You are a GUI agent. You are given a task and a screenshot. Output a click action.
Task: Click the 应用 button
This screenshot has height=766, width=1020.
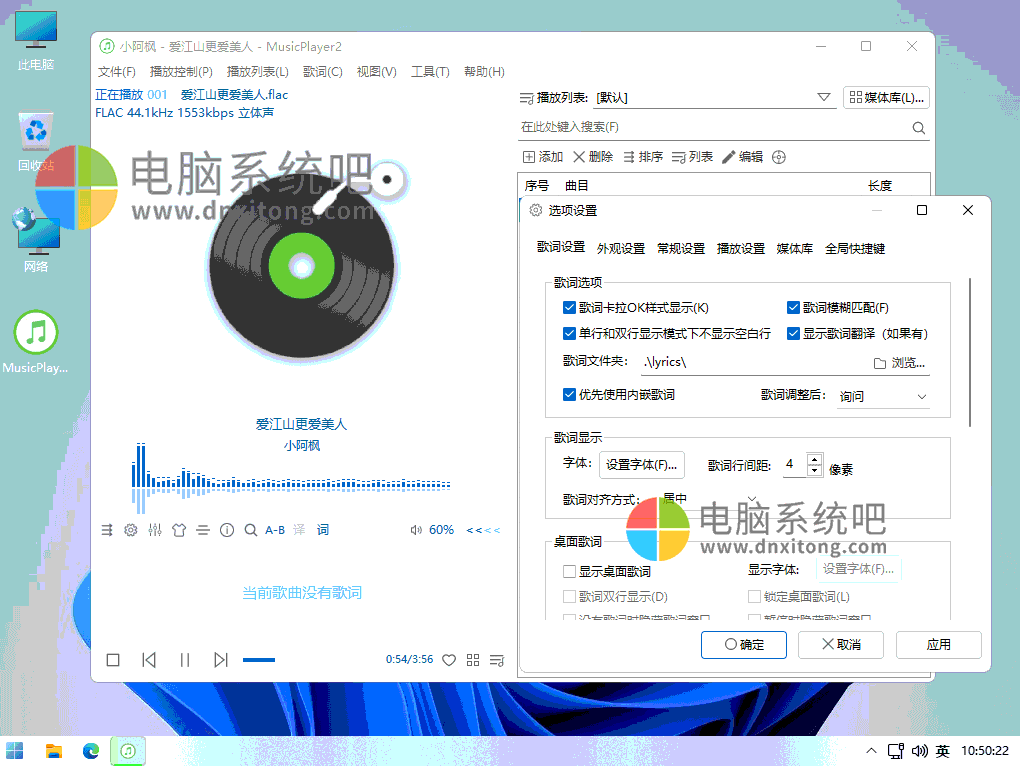(x=939, y=644)
